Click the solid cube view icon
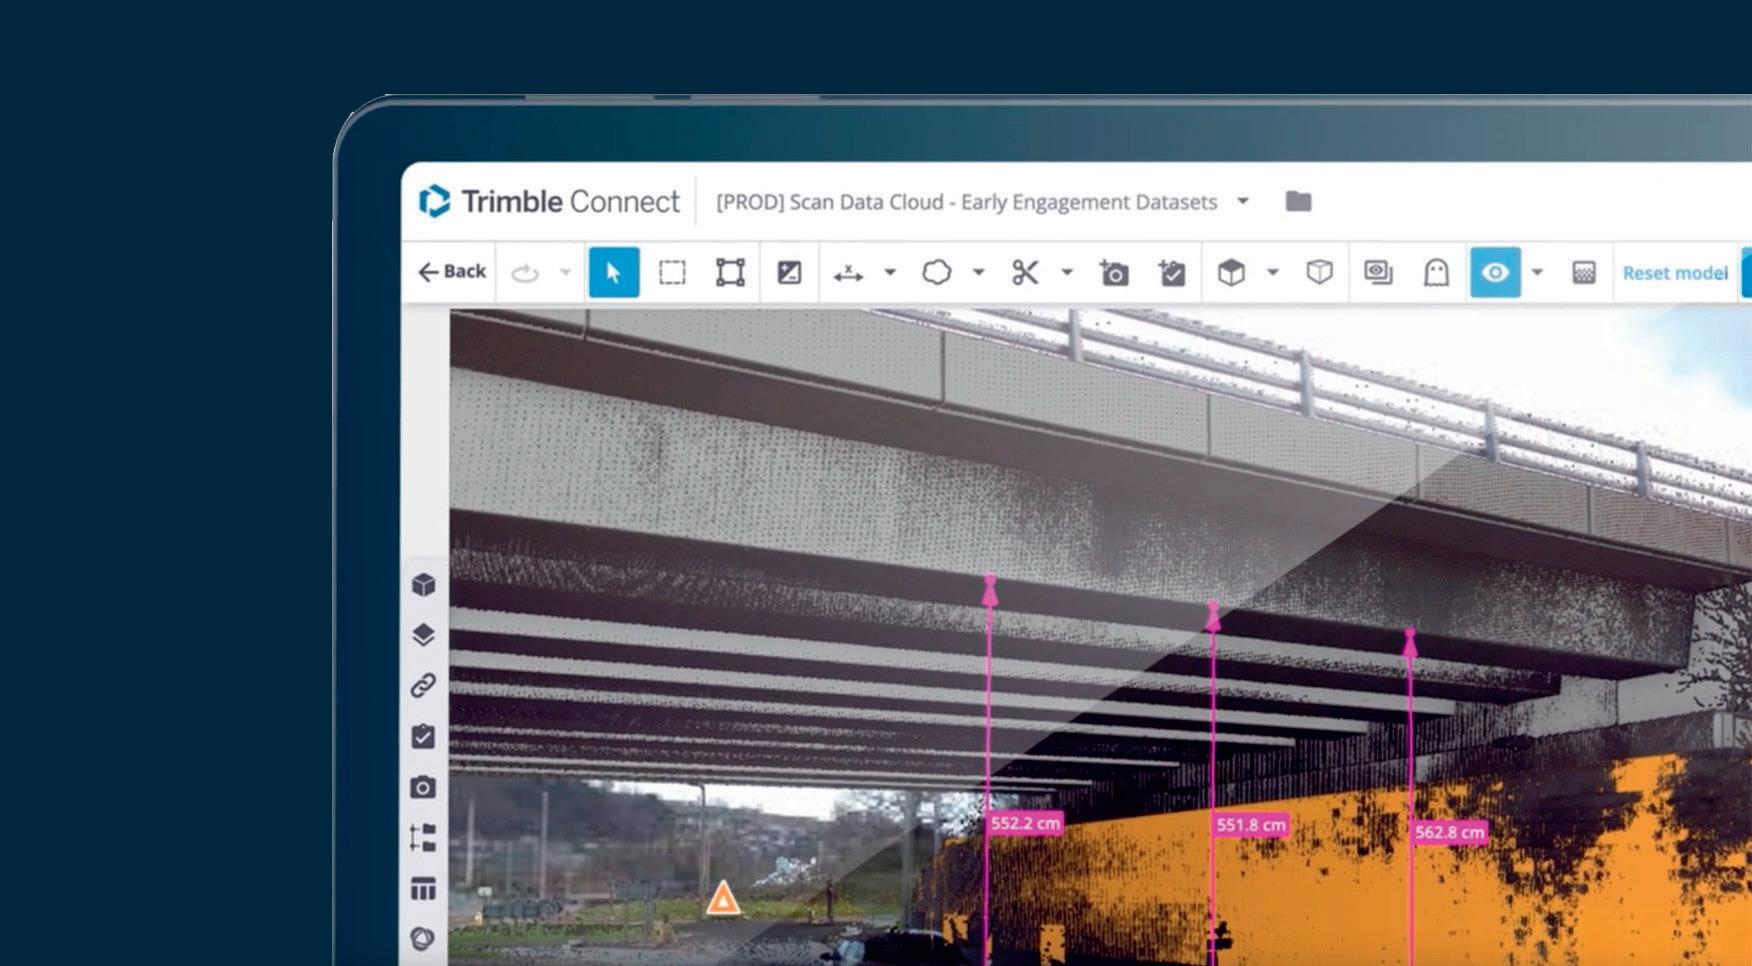Image resolution: width=1752 pixels, height=966 pixels. point(1231,272)
